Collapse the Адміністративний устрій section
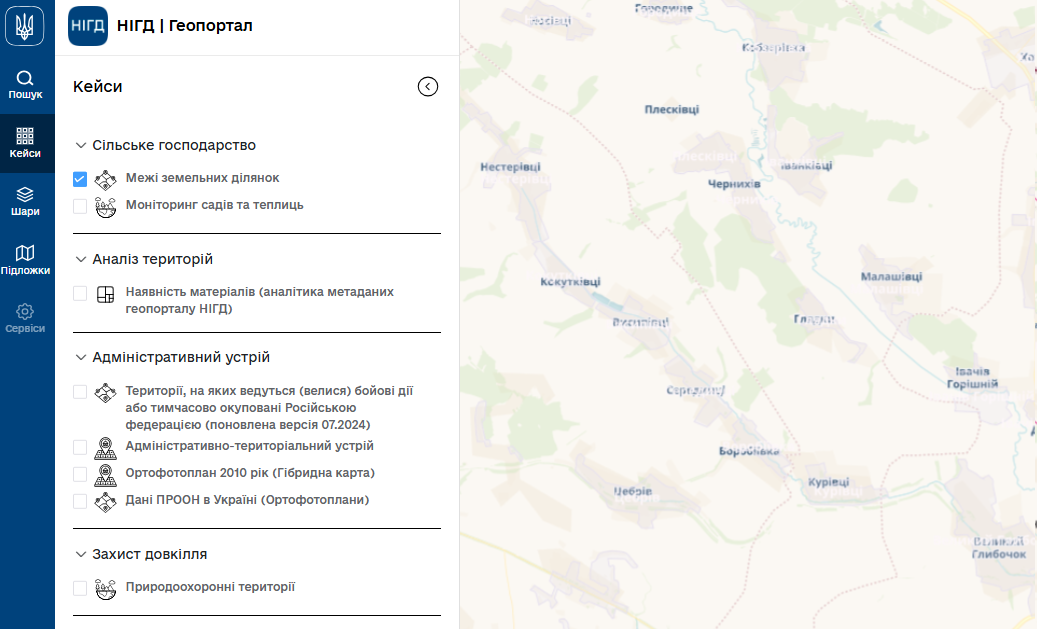This screenshot has width=1037, height=629. tap(81, 358)
